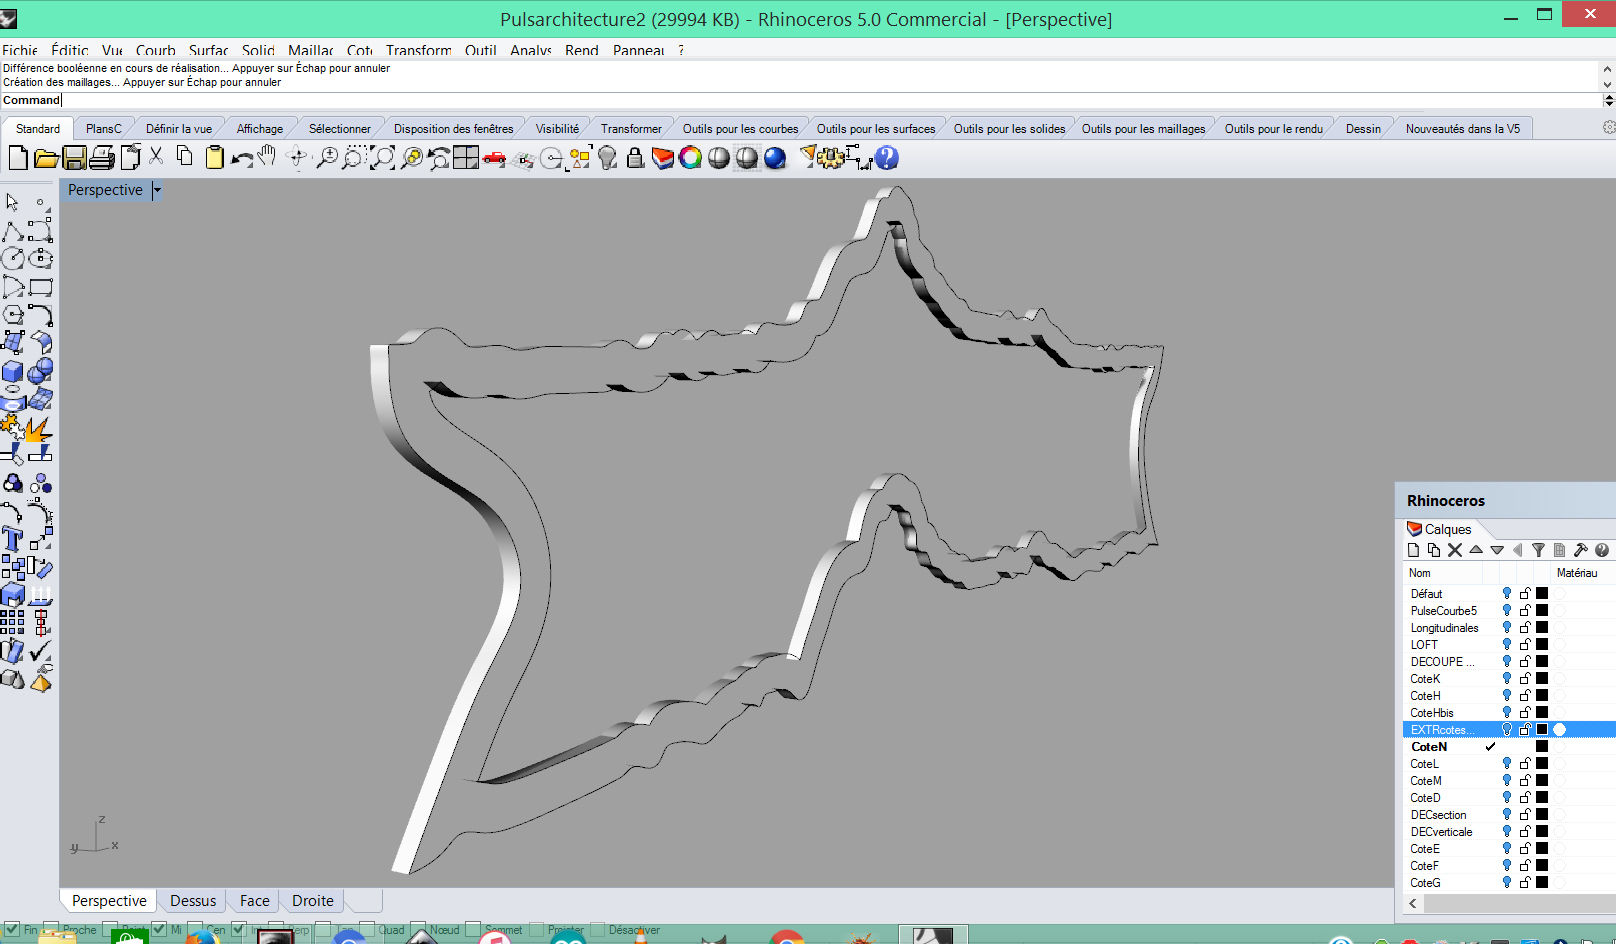Choose the Text object tool
1616x944 pixels.
(13, 540)
